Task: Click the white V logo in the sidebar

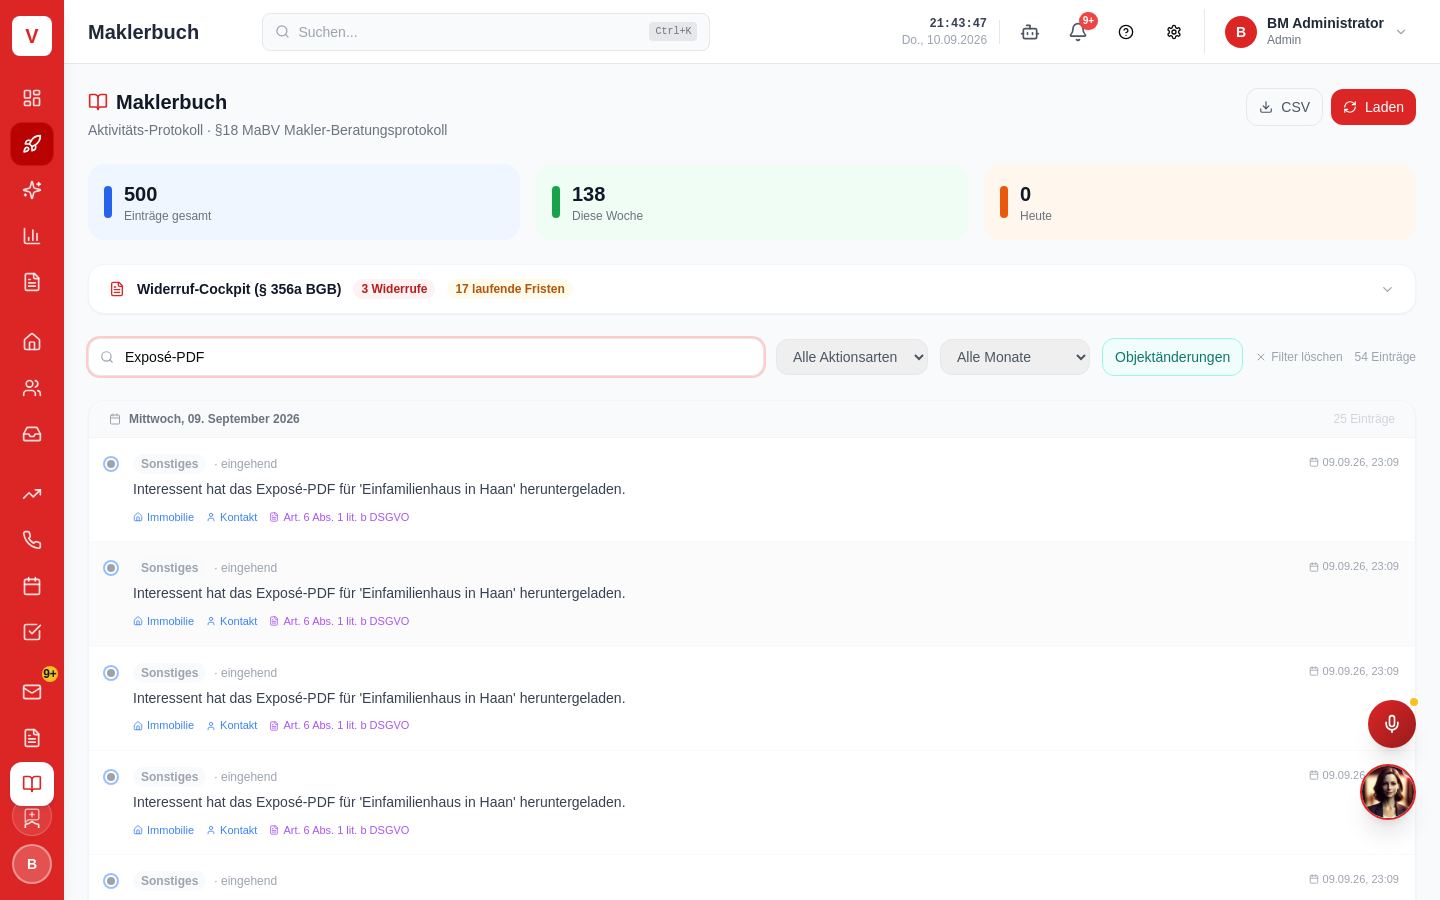Action: click(x=32, y=36)
